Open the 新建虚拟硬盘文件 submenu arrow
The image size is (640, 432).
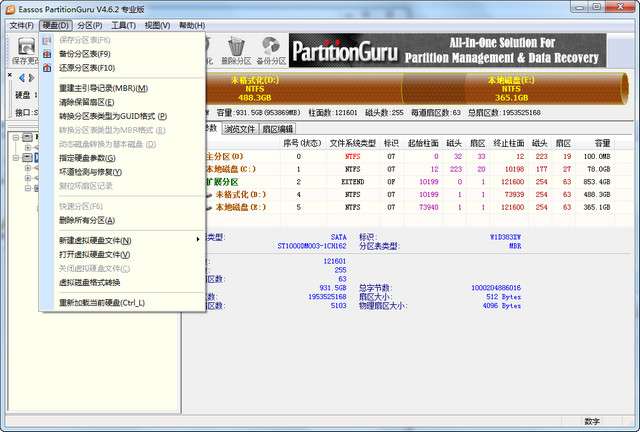coord(198,239)
